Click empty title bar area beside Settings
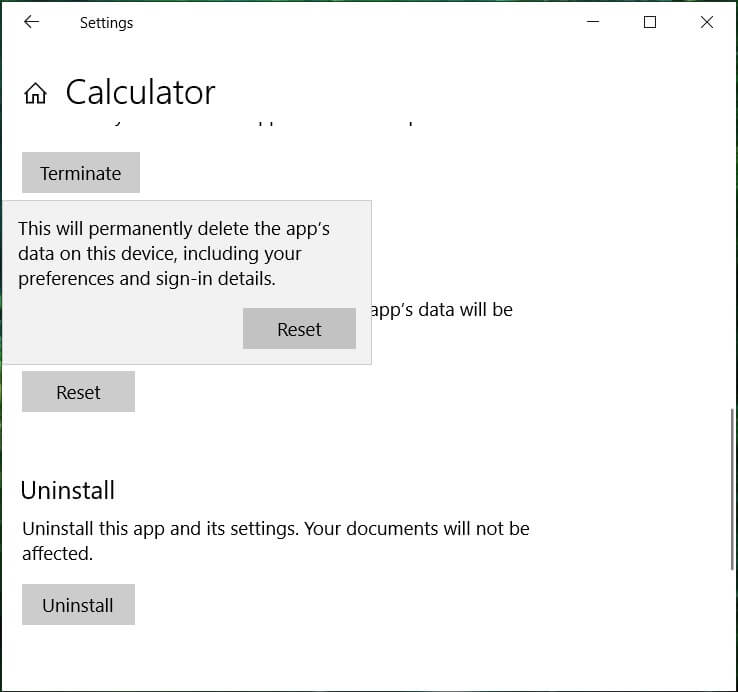This screenshot has width=738, height=692. point(350,22)
